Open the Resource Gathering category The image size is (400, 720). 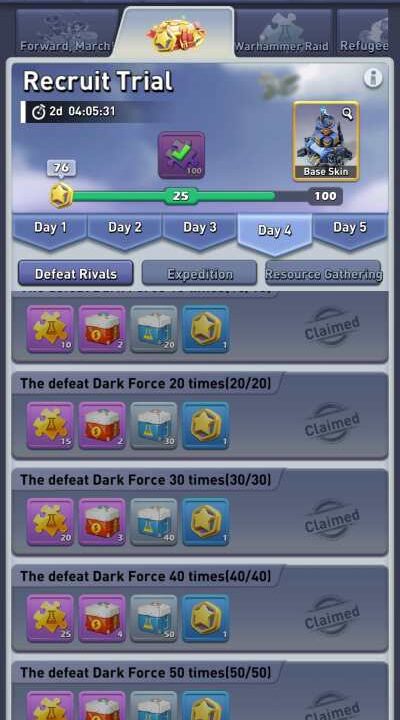pos(323,274)
